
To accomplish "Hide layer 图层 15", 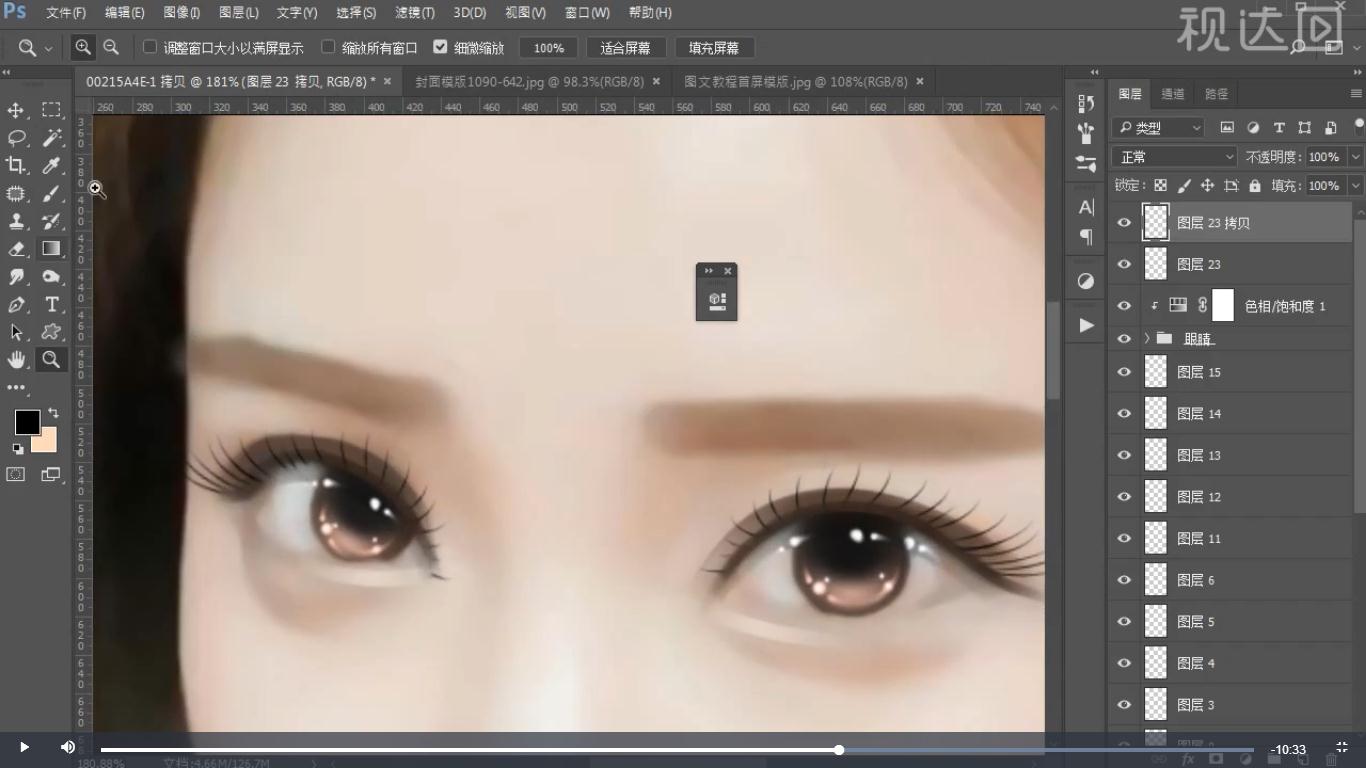I will point(1124,372).
